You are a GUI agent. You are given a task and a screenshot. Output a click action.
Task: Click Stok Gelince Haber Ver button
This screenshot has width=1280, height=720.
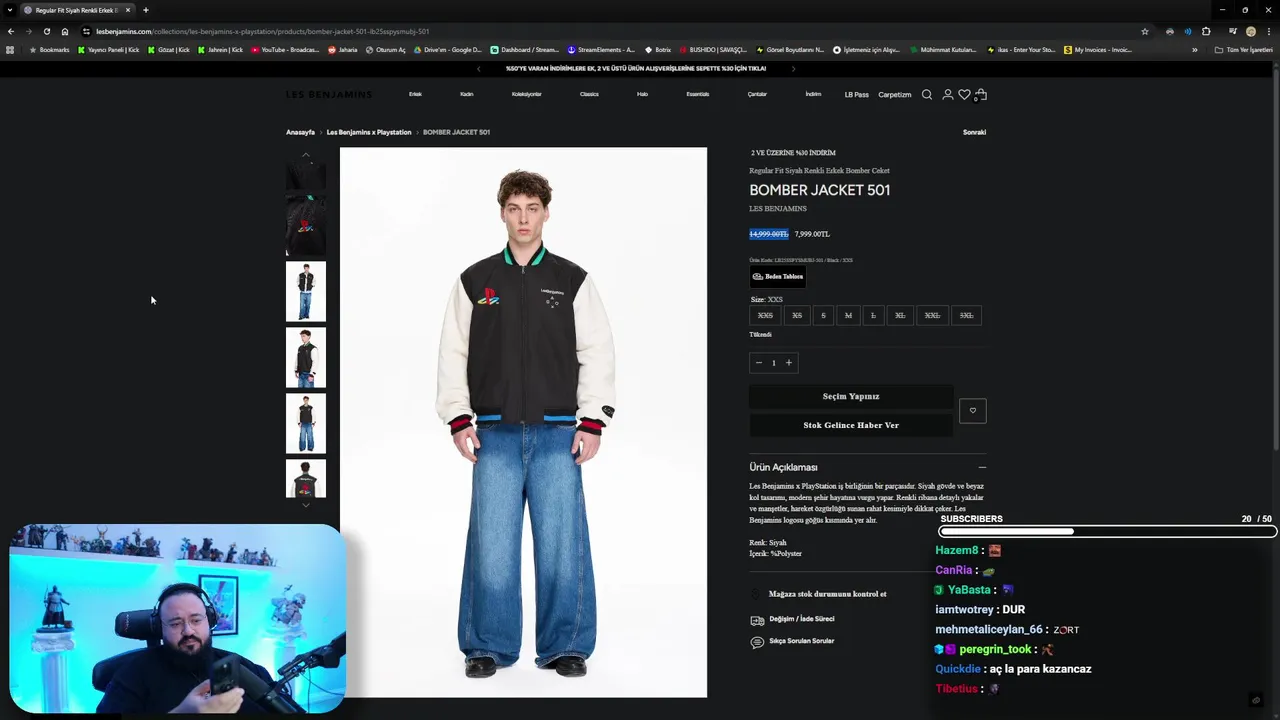[x=851, y=425]
